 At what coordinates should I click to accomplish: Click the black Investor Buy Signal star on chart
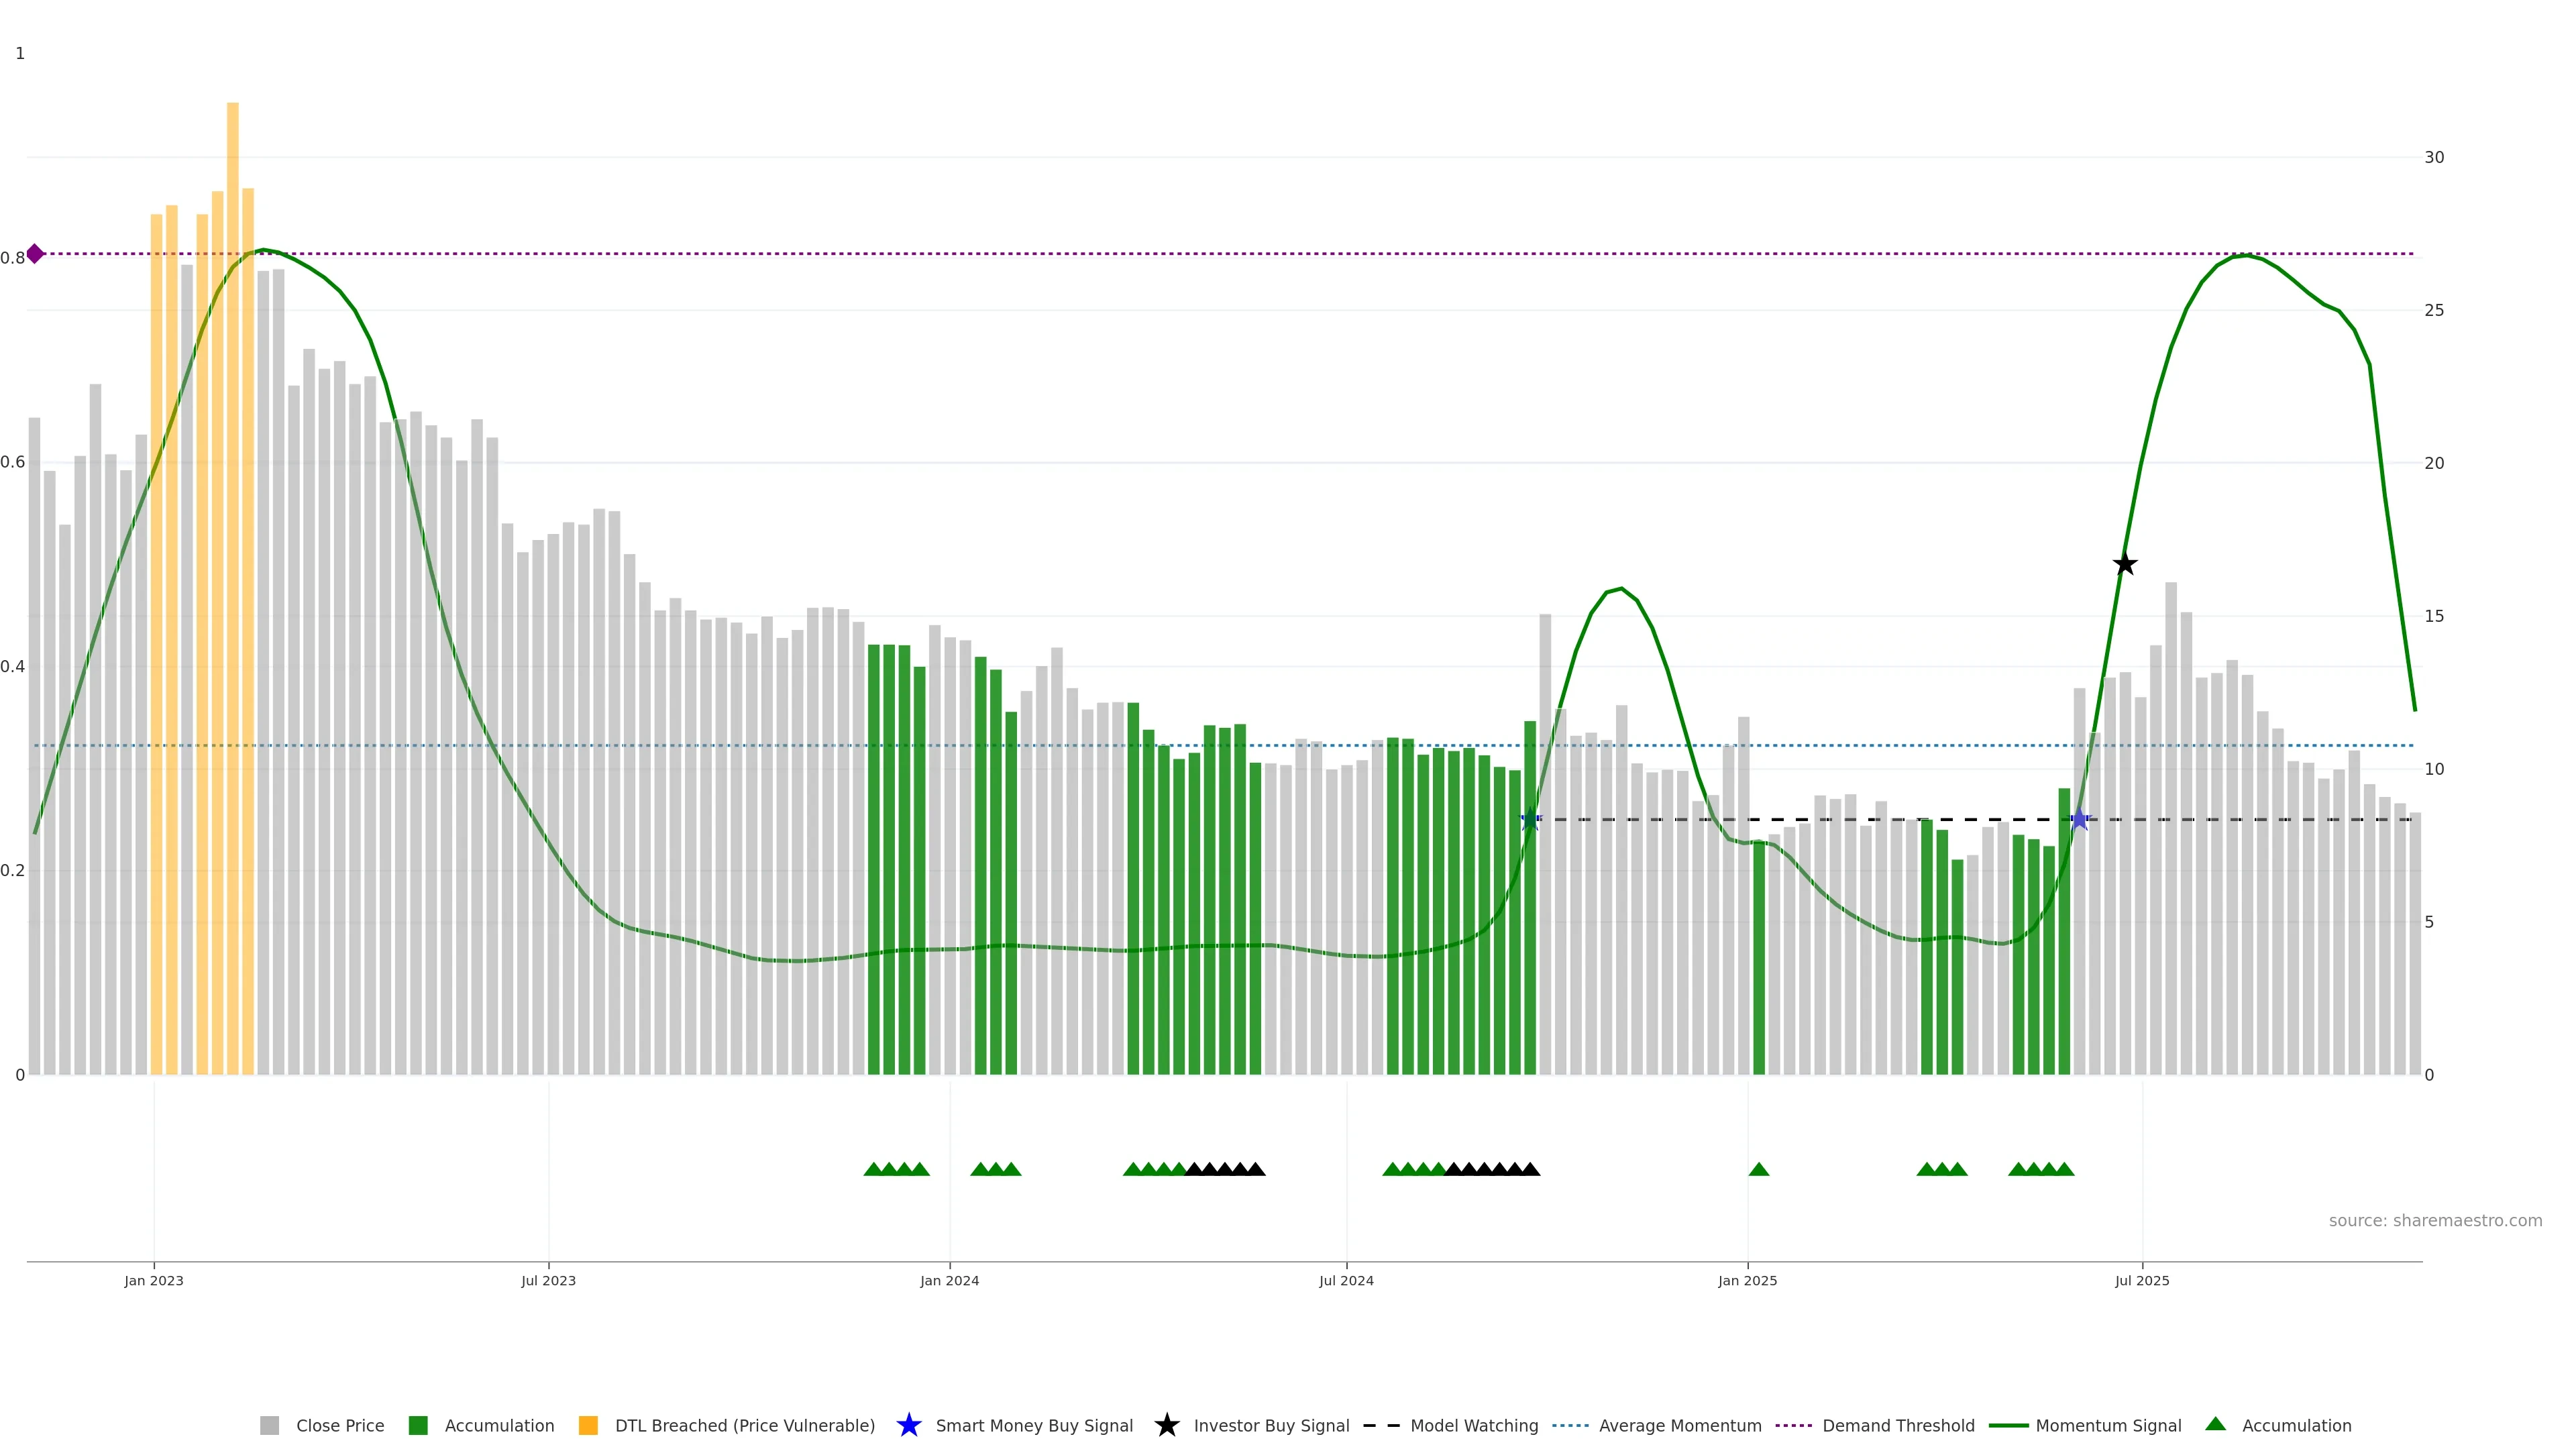pos(2125,564)
